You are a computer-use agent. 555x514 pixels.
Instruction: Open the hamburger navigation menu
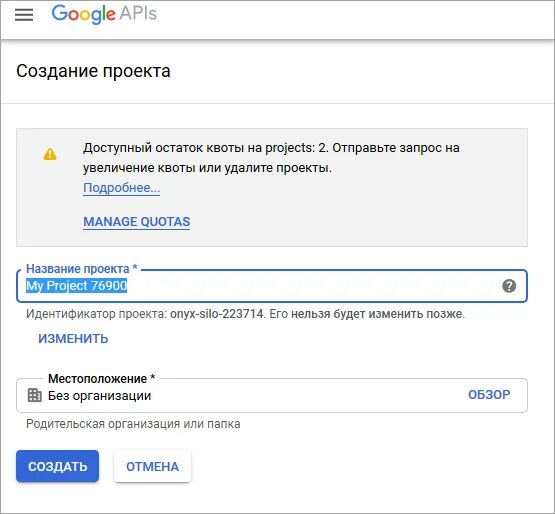24,15
